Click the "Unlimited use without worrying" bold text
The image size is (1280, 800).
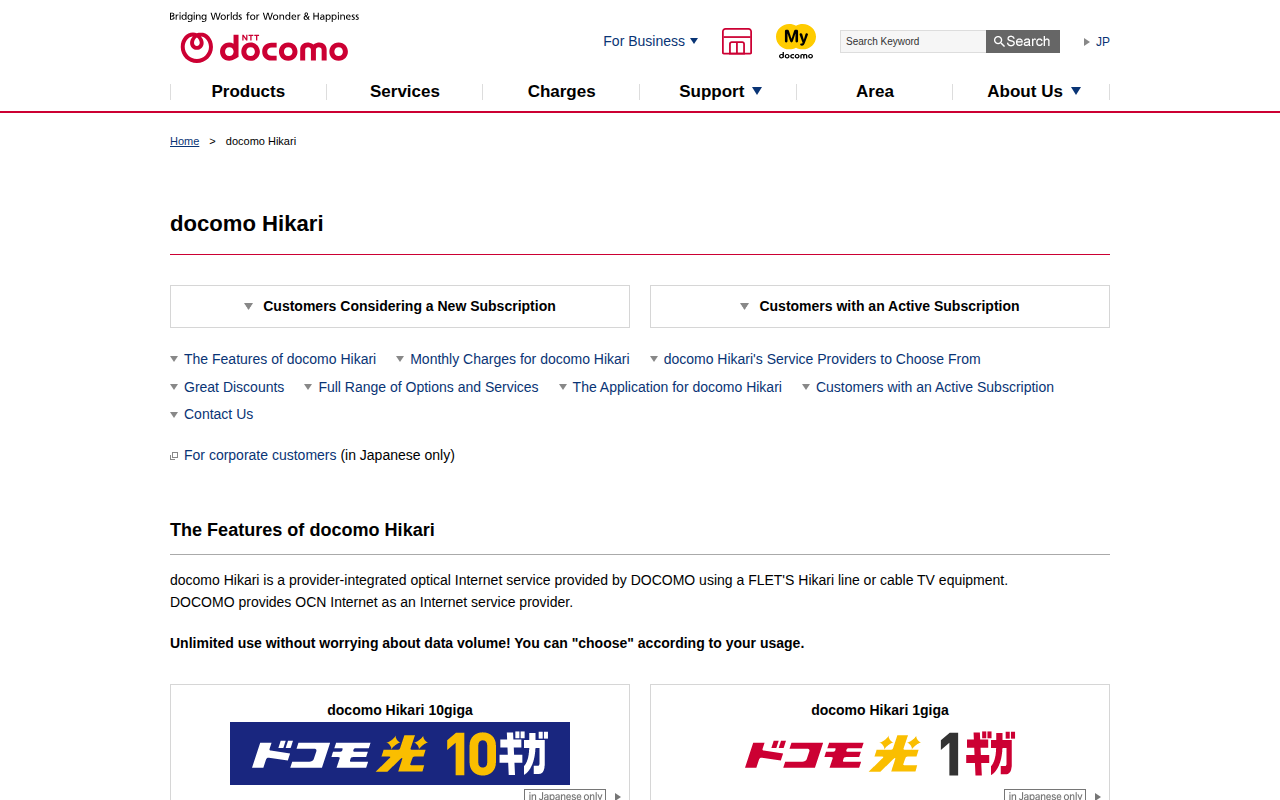click(x=487, y=643)
